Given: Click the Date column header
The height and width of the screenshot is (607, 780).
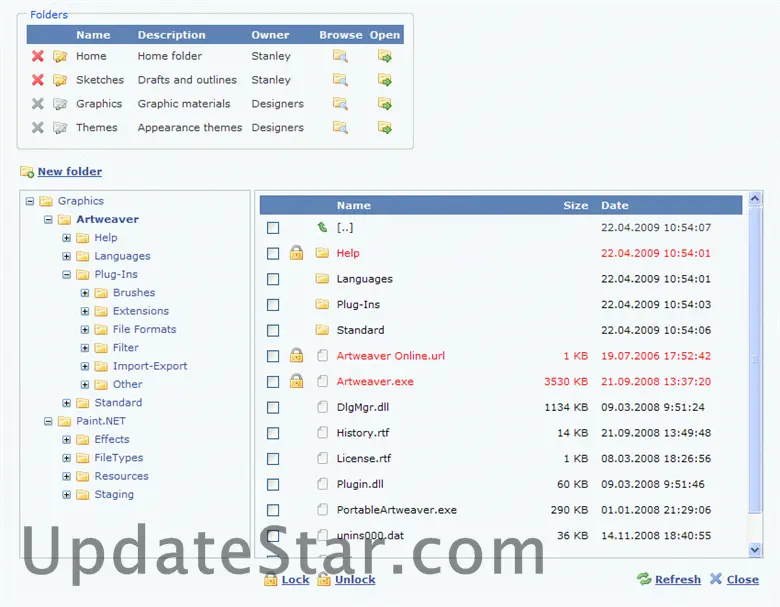Looking at the screenshot, I should (615, 205).
